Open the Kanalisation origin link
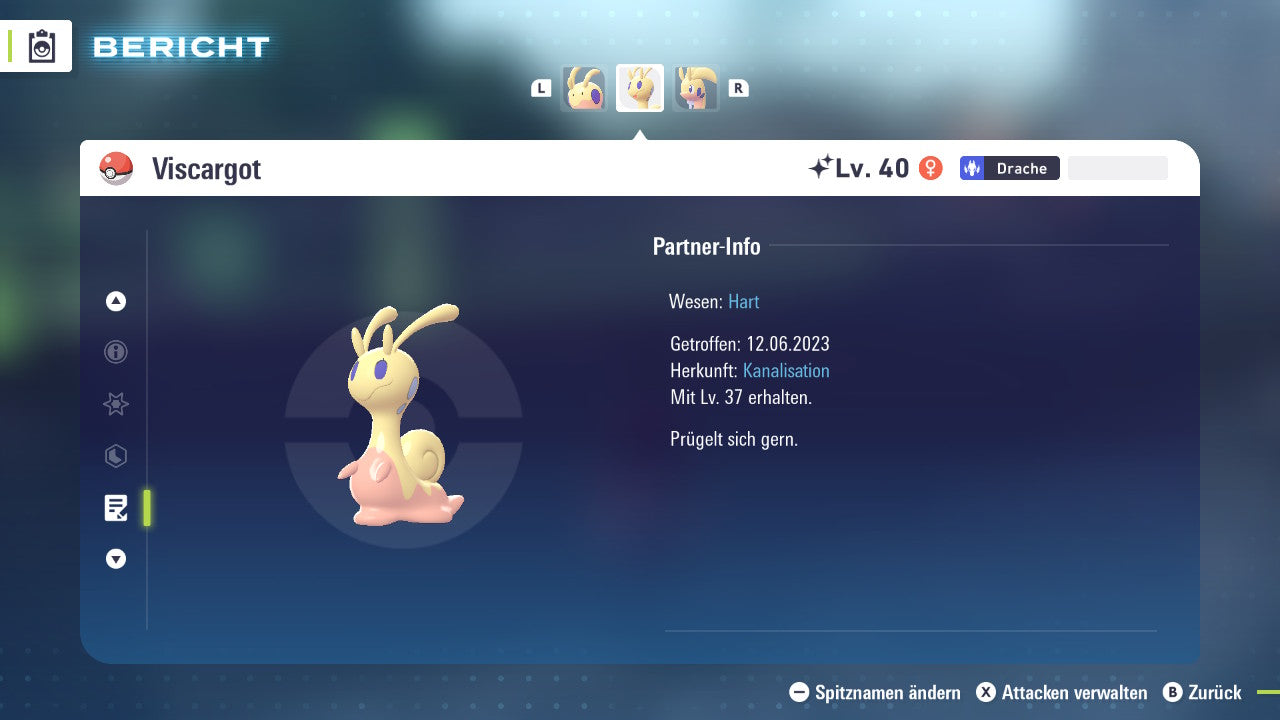1280x720 pixels. (786, 370)
